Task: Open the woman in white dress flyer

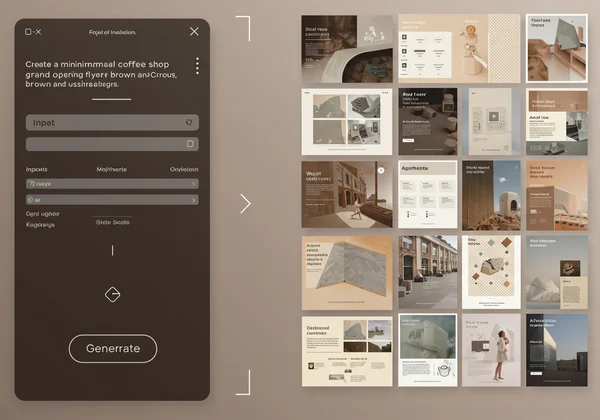Action: click(x=491, y=350)
